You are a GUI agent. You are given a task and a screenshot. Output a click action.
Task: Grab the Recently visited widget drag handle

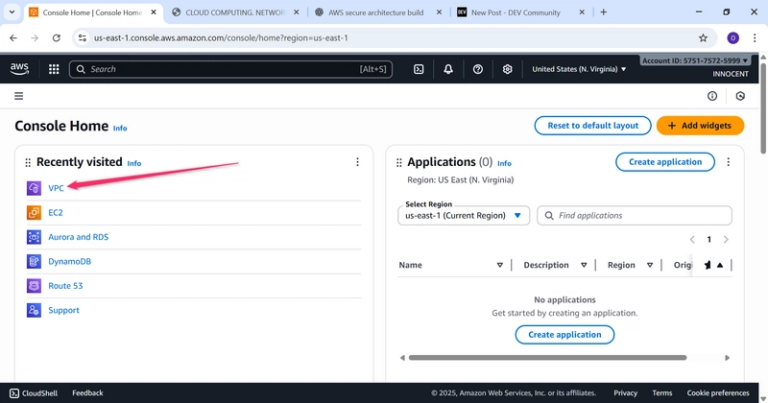point(28,163)
